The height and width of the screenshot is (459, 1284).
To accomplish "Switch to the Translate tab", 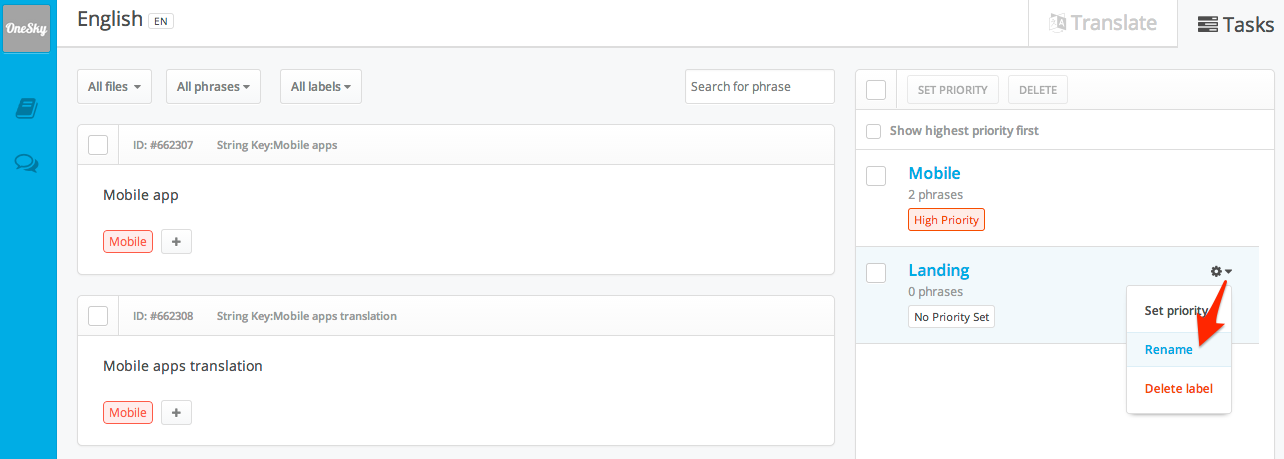I will (1103, 23).
